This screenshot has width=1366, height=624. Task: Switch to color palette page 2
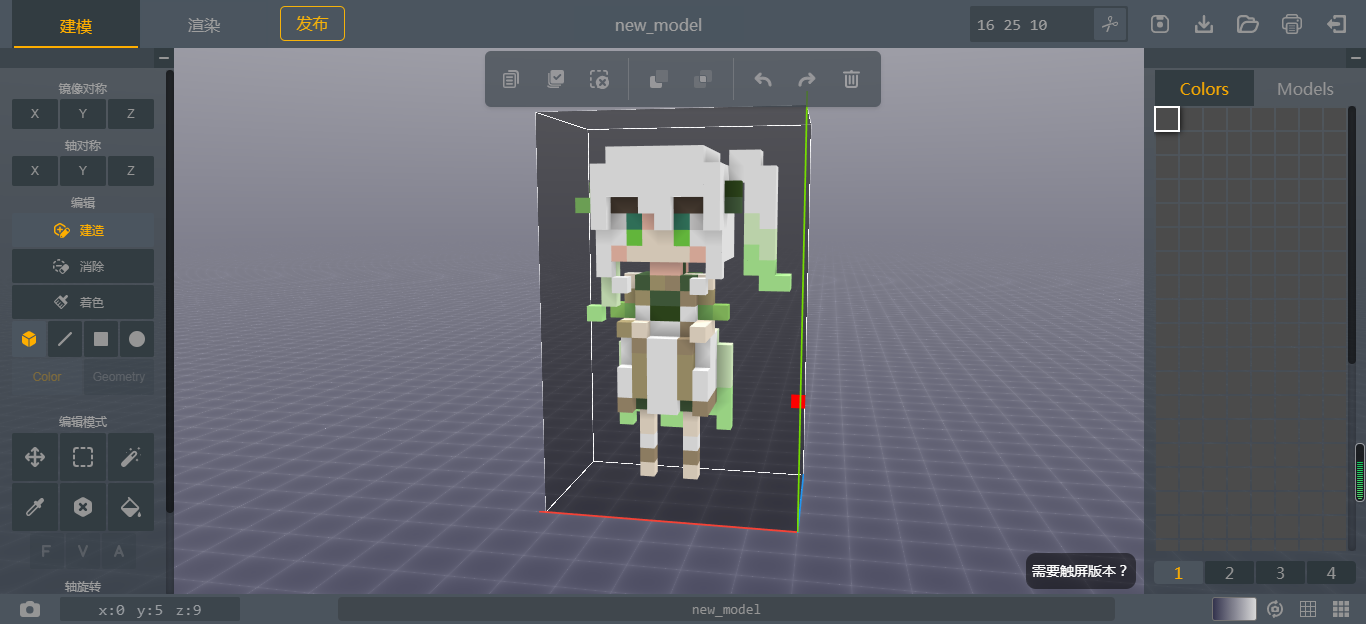tap(1229, 573)
